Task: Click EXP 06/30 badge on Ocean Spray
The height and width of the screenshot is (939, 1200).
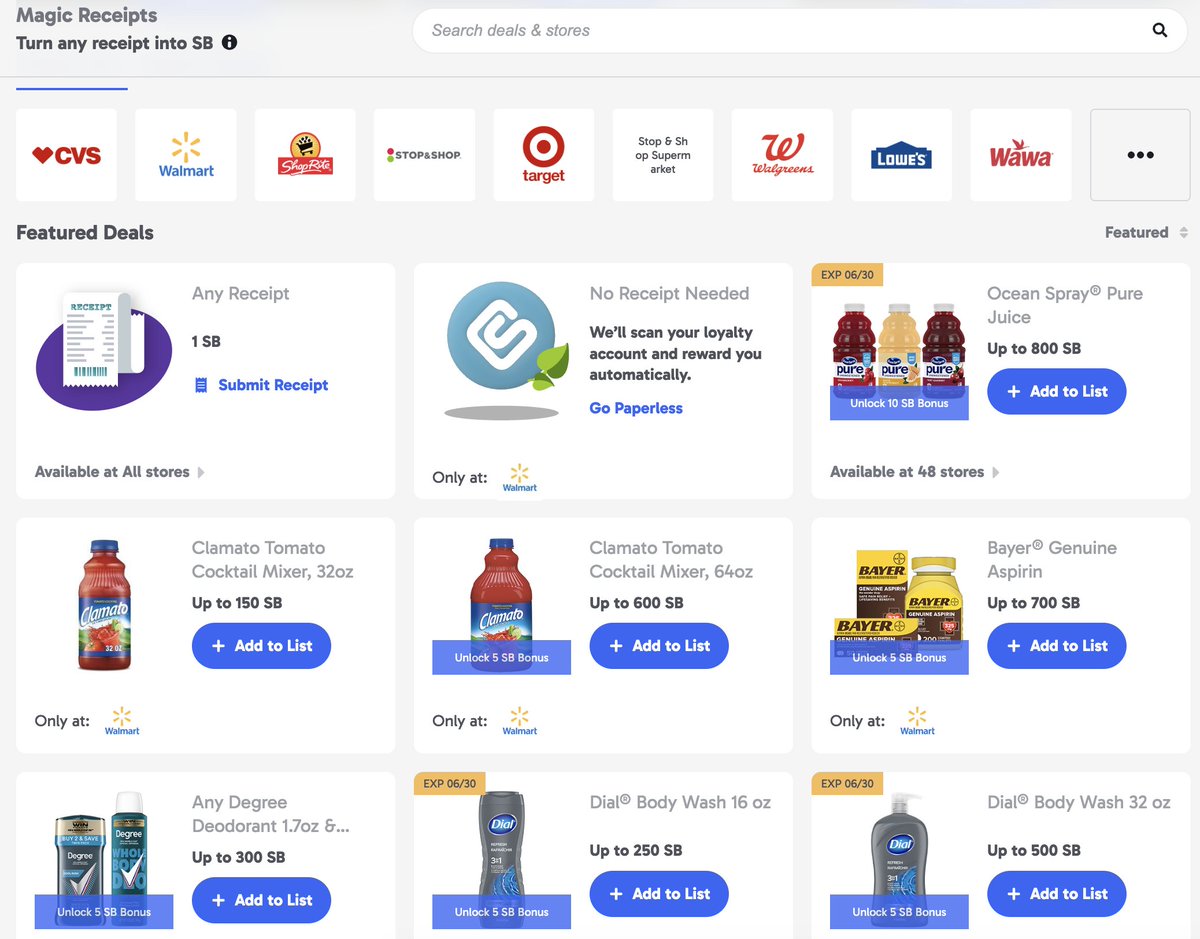Action: (x=847, y=275)
